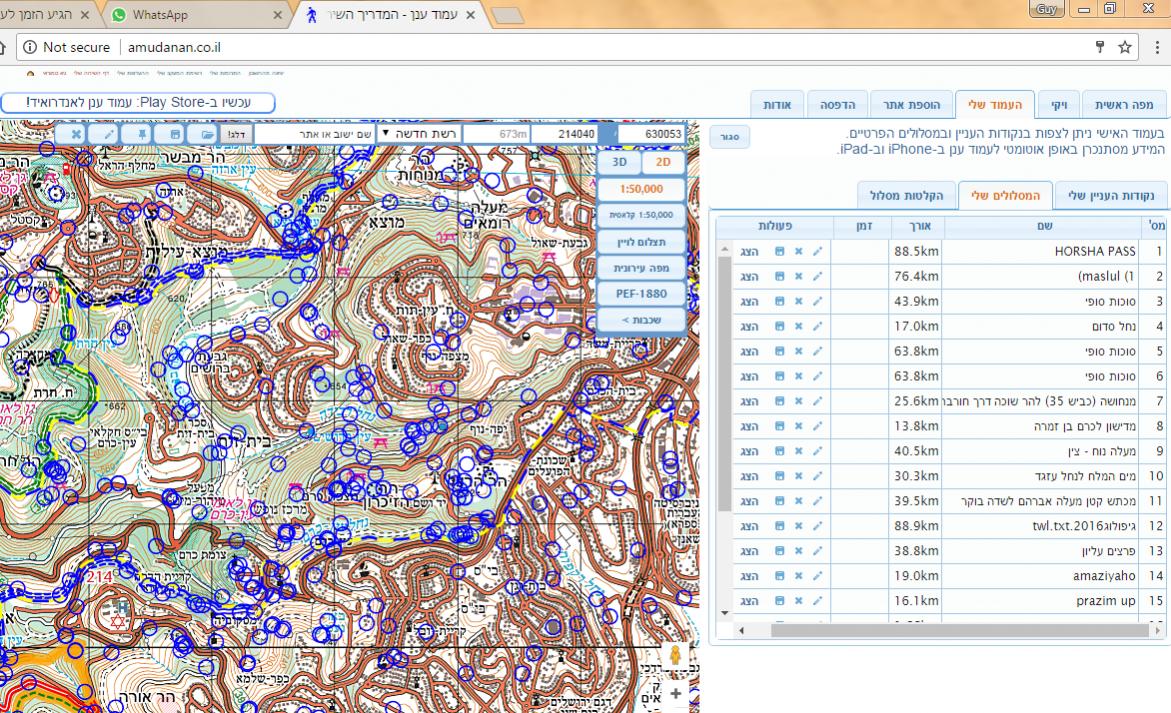Open the רשת חדשה coordinate grid dropdown
This screenshot has width=1171, height=713.
(419, 134)
